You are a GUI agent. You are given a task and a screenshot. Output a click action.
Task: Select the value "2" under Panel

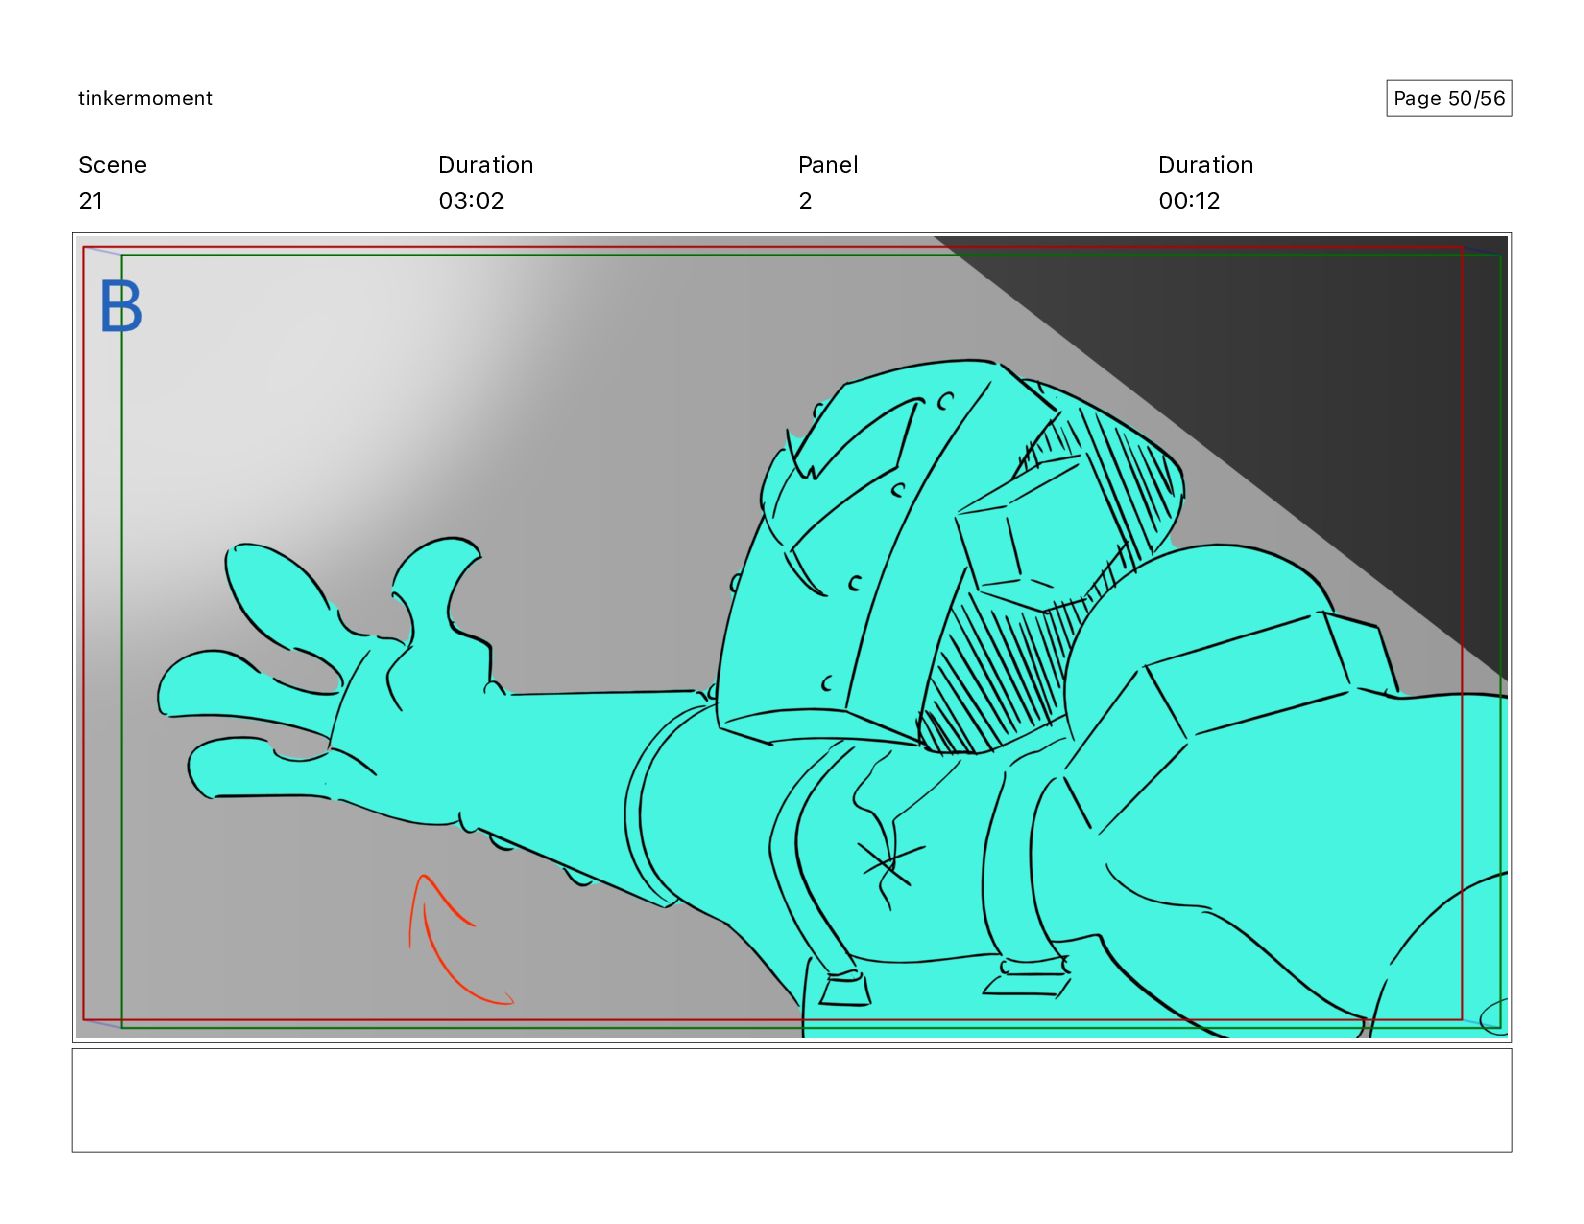(805, 201)
